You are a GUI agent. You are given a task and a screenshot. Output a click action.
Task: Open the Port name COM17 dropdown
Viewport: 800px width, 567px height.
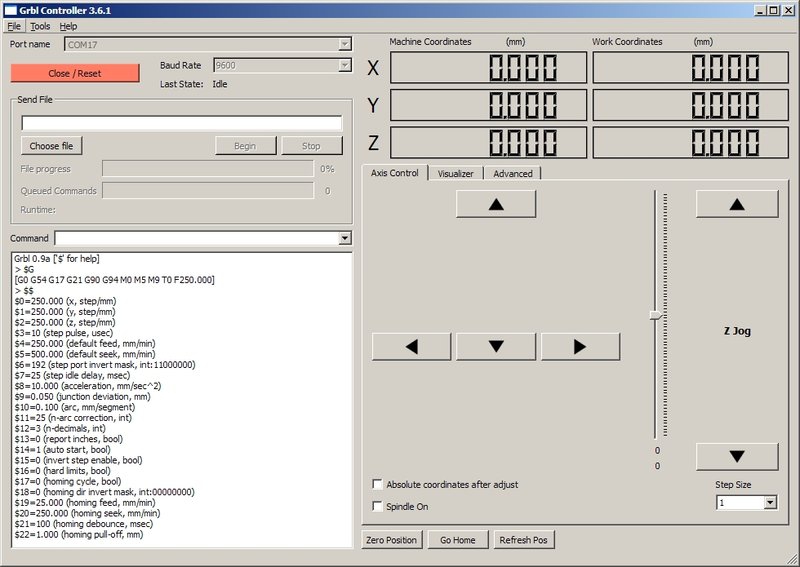345,44
